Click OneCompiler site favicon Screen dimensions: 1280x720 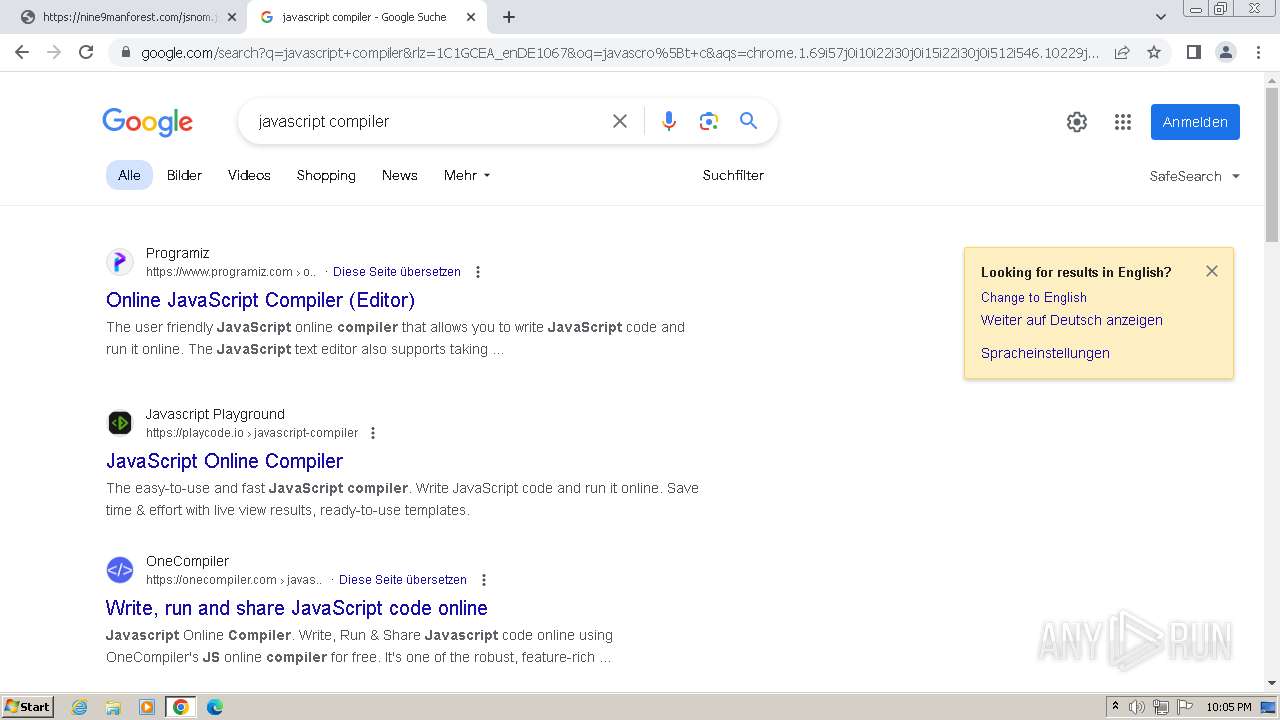(x=120, y=570)
